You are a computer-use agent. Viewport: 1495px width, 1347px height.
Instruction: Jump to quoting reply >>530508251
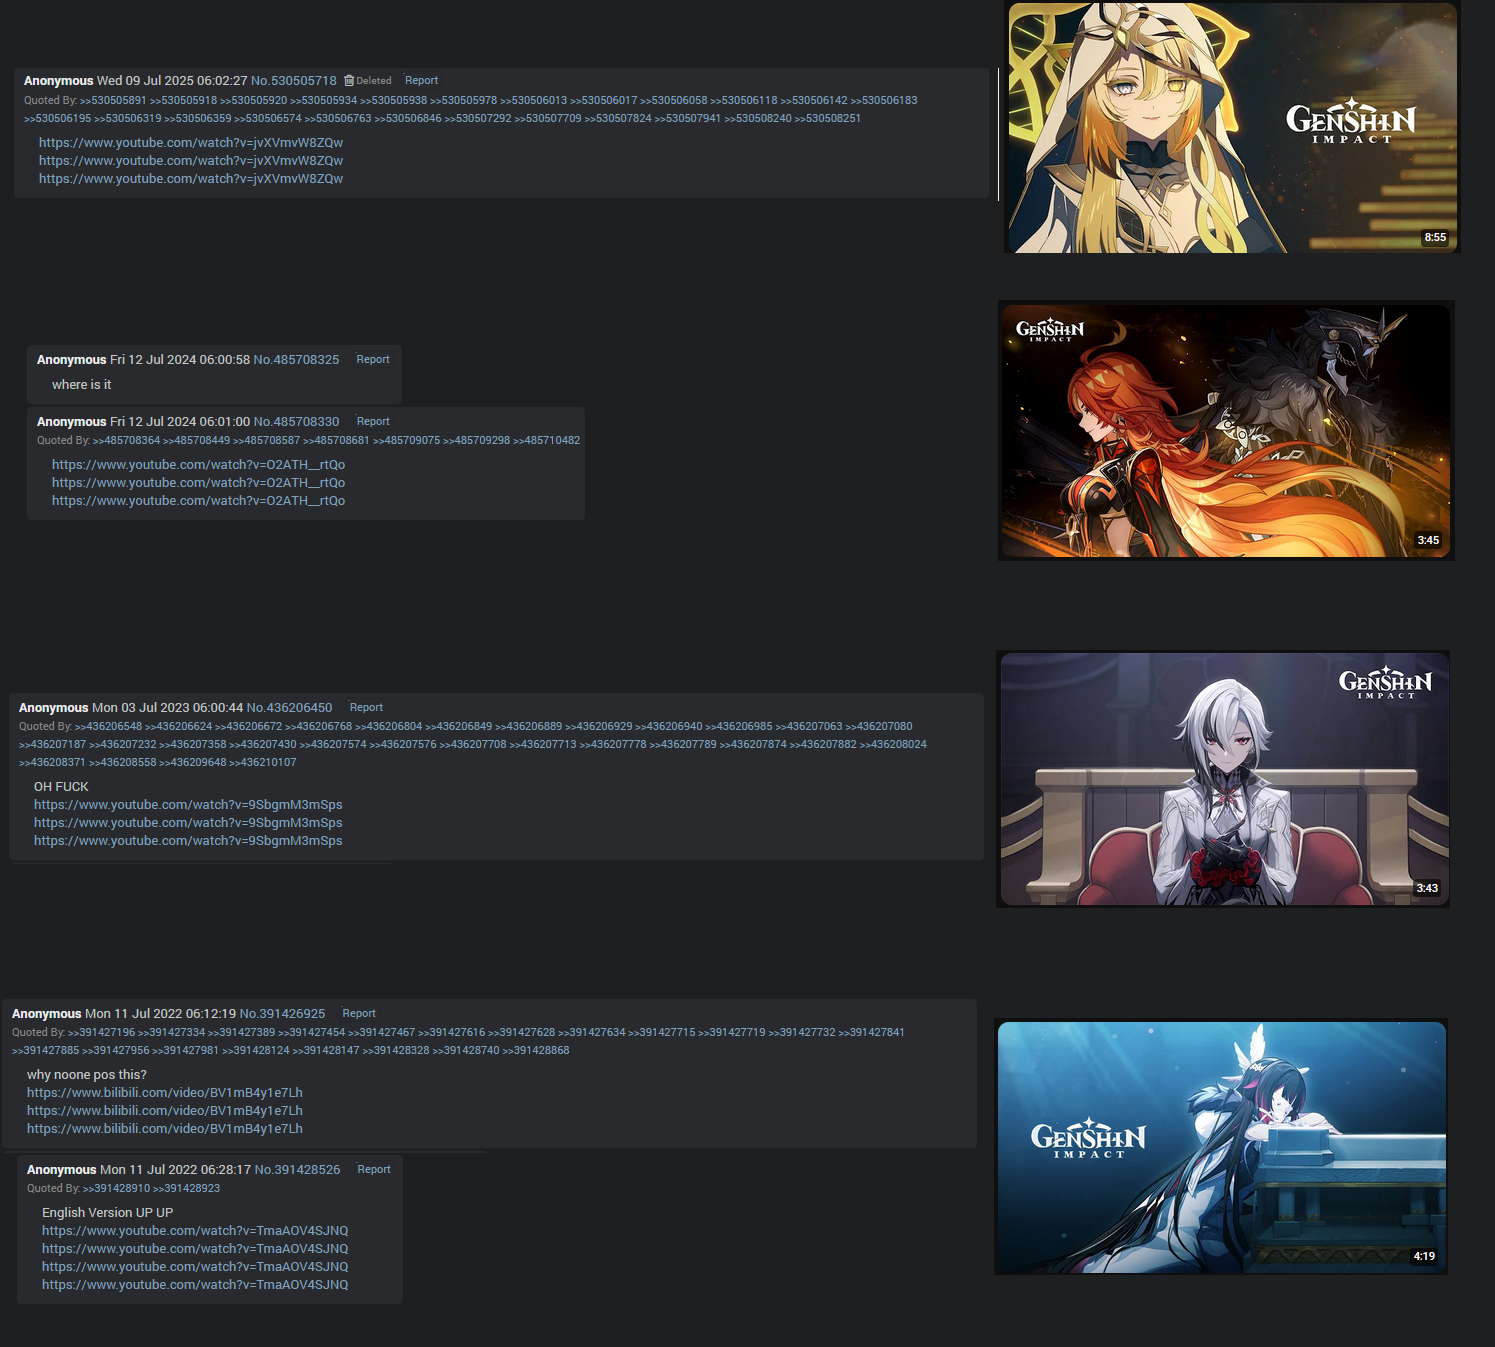coord(828,119)
